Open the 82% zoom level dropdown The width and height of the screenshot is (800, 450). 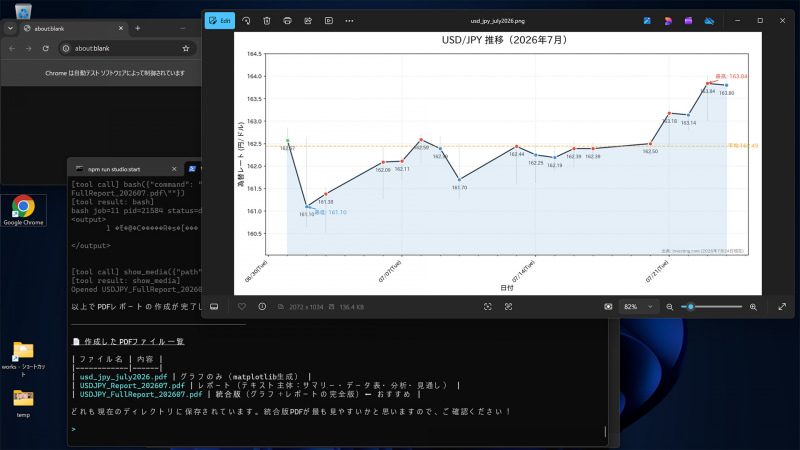pyautogui.click(x=638, y=307)
